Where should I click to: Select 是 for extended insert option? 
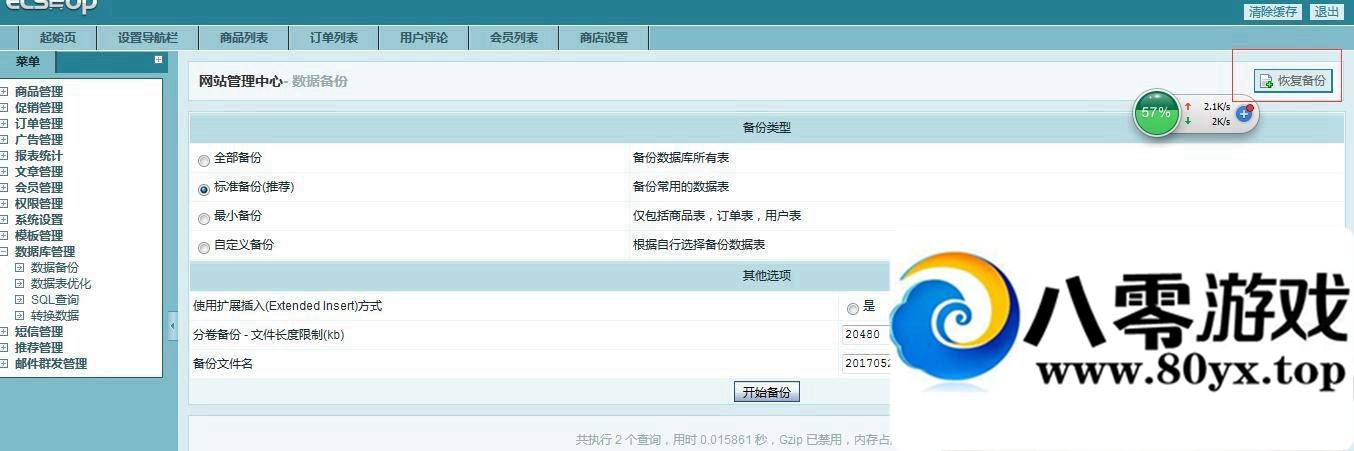pyautogui.click(x=852, y=308)
